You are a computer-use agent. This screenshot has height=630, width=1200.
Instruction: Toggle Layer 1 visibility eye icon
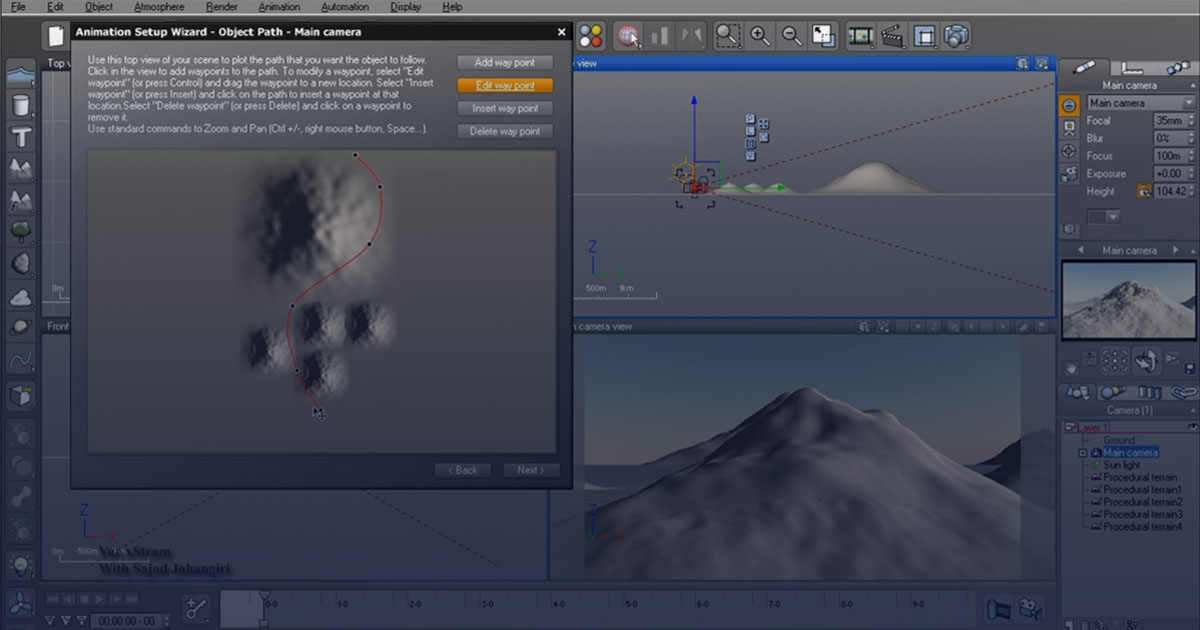(1192, 428)
